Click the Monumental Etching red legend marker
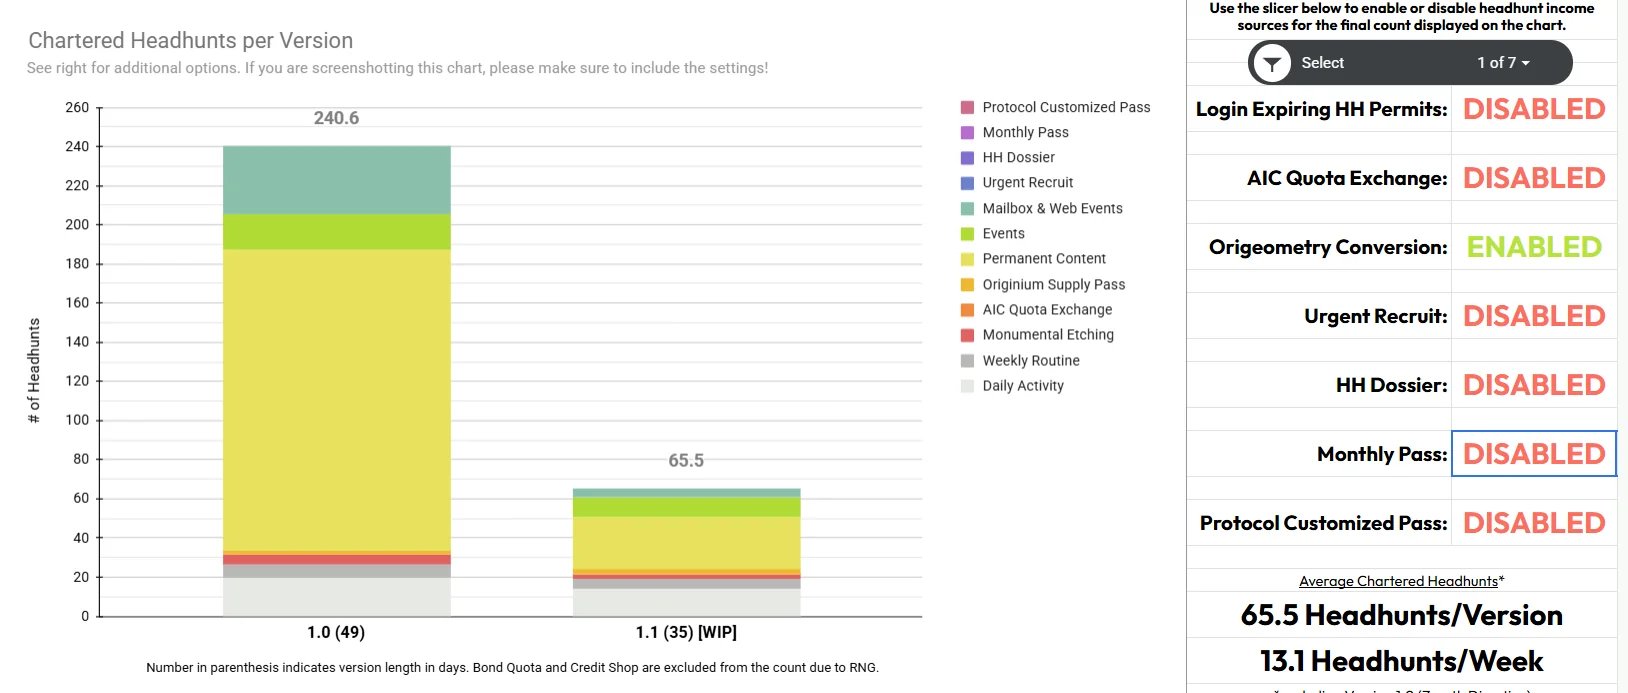 point(967,335)
